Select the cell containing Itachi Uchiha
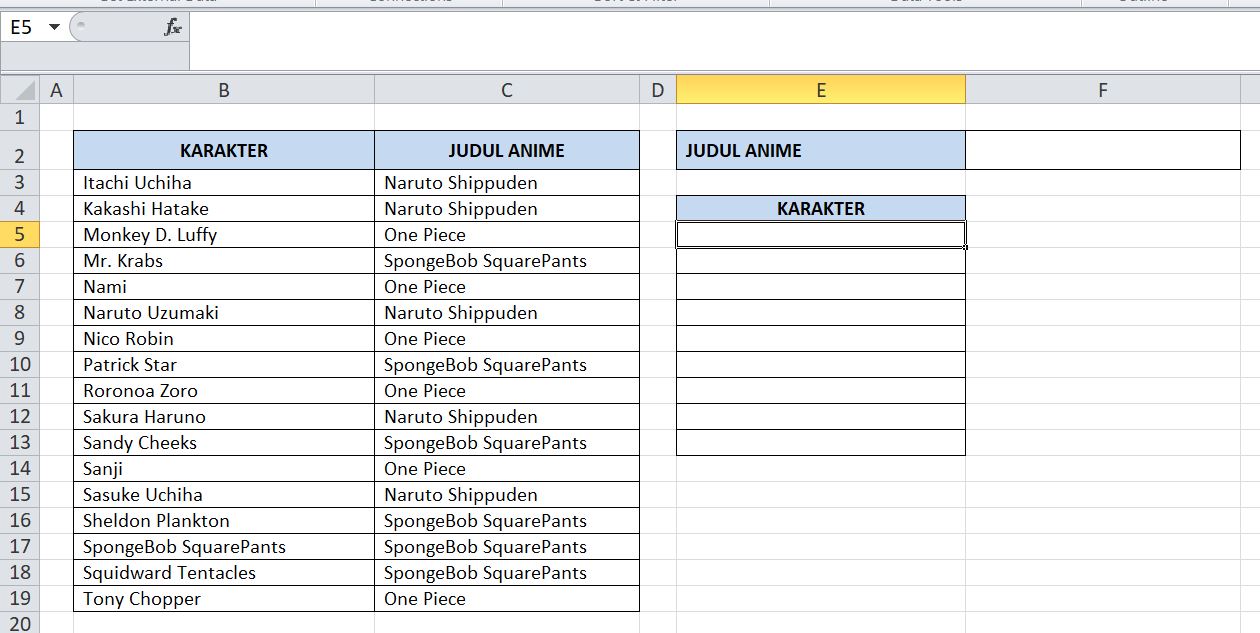 coord(223,182)
